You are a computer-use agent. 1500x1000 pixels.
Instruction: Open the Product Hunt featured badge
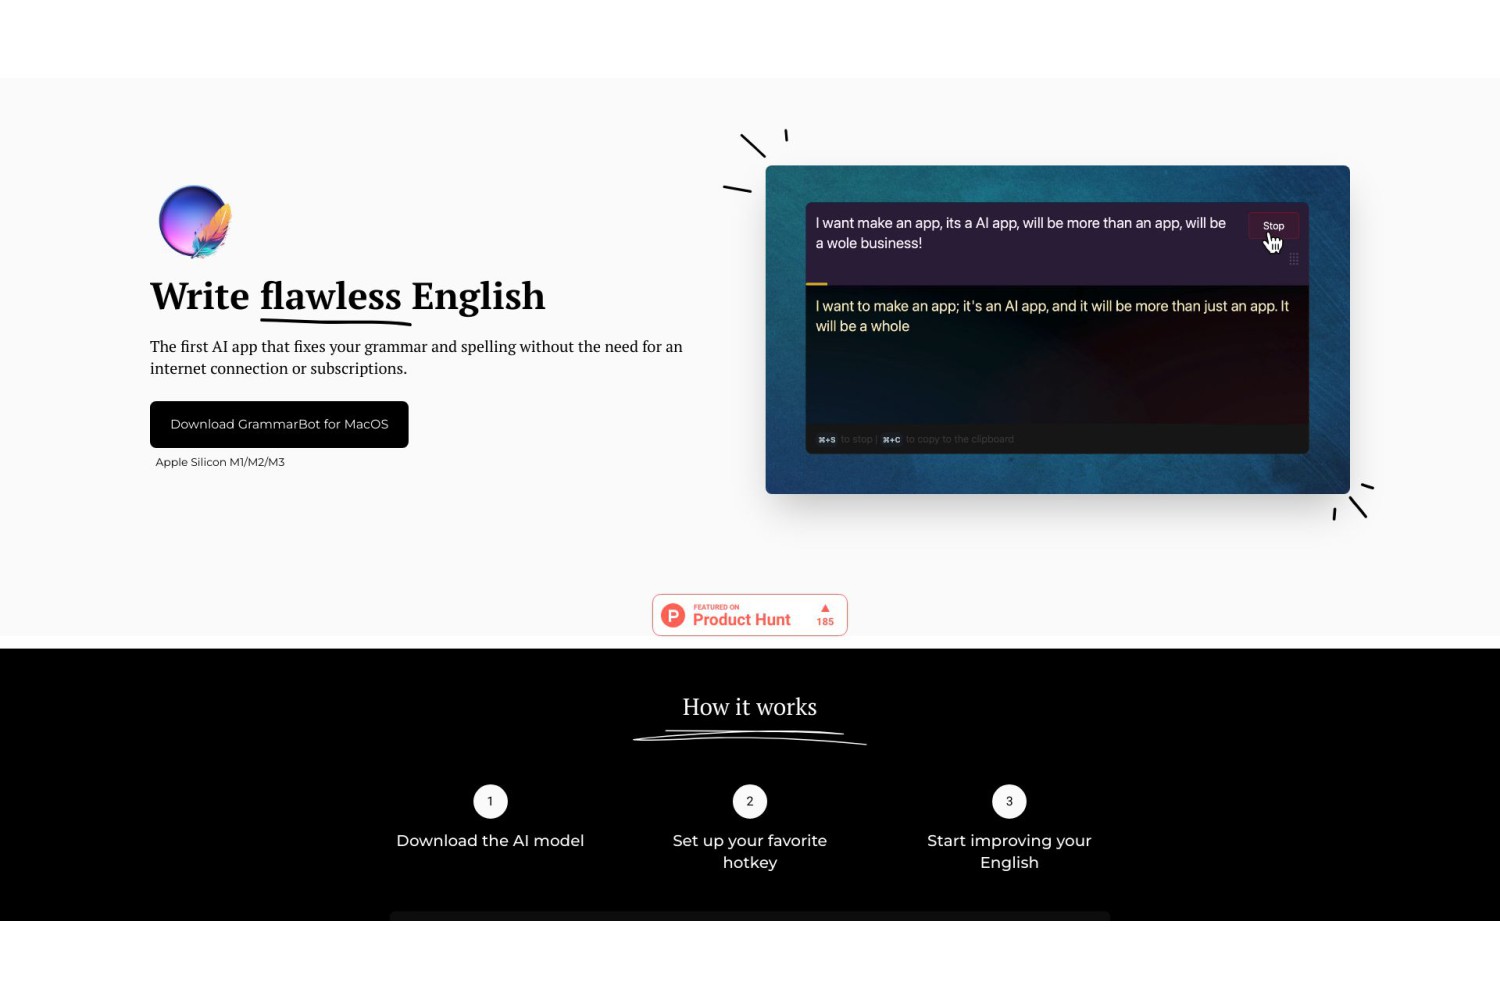point(750,615)
